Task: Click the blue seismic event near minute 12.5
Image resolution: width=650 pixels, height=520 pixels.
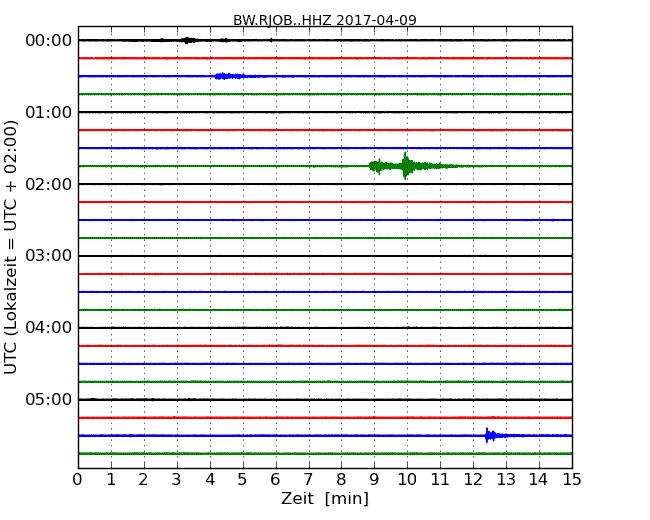Action: pos(493,435)
